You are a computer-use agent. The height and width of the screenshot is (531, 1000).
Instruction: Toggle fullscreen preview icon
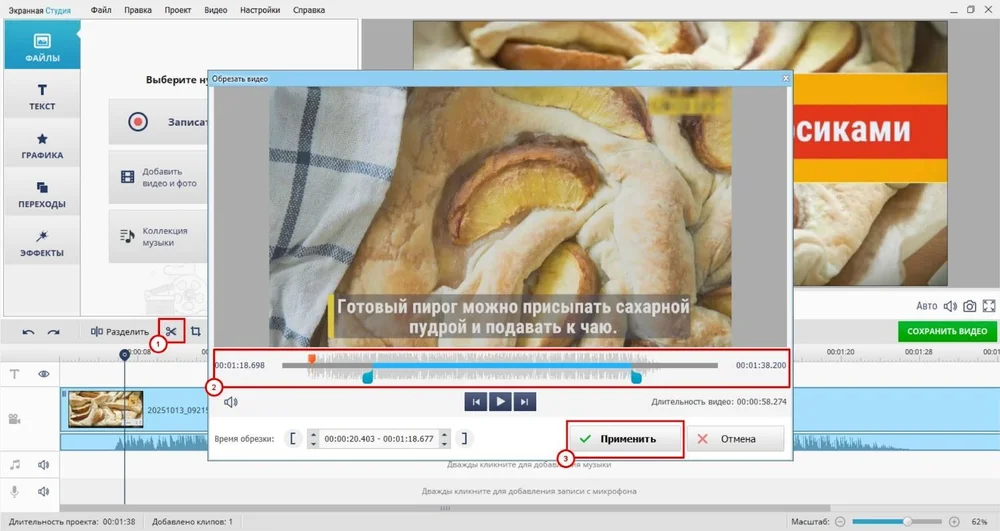989,306
